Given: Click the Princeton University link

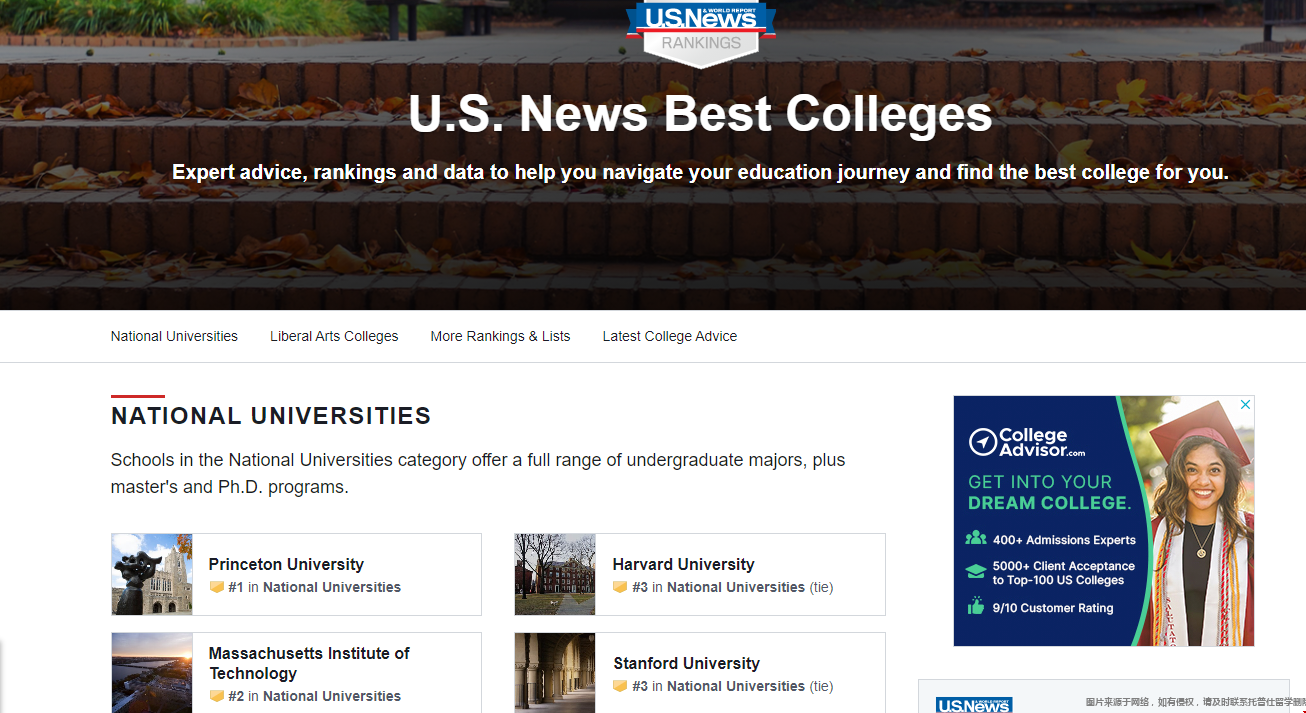Looking at the screenshot, I should pyautogui.click(x=286, y=564).
